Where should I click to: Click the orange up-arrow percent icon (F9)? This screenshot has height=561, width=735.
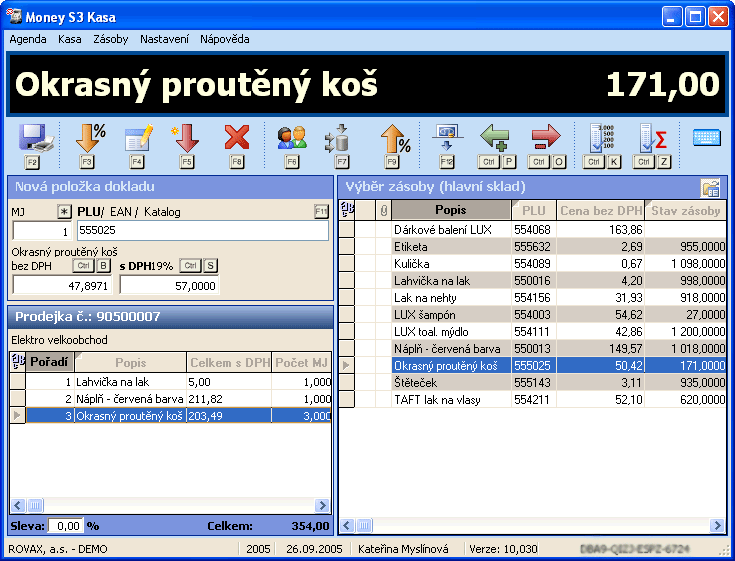(394, 139)
